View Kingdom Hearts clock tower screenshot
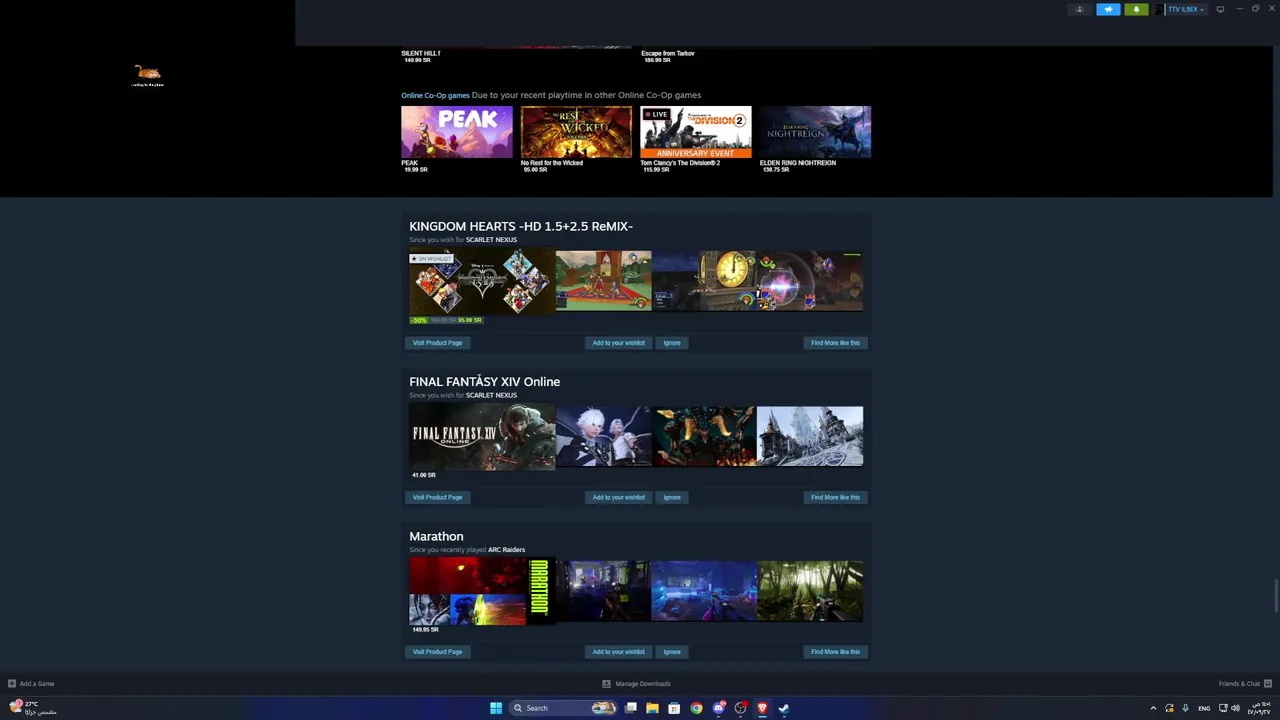The height and width of the screenshot is (720, 1280). pos(704,281)
